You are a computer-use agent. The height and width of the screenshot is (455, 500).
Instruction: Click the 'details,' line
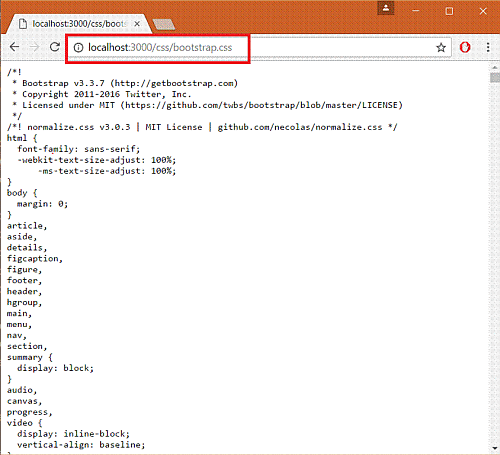(x=27, y=248)
